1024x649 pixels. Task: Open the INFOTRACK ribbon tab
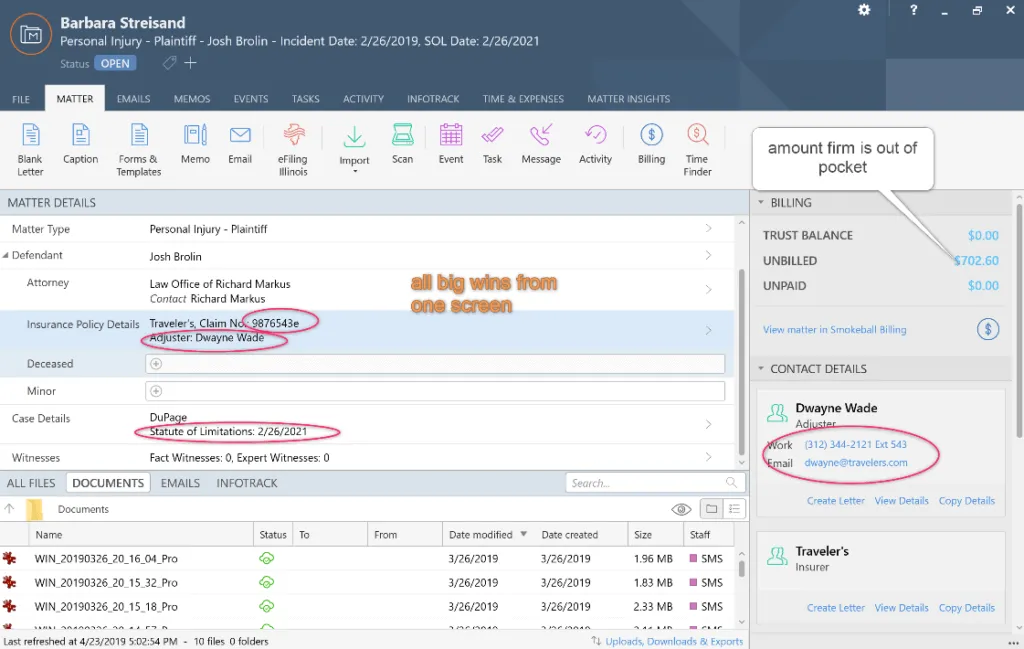pyautogui.click(x=433, y=99)
